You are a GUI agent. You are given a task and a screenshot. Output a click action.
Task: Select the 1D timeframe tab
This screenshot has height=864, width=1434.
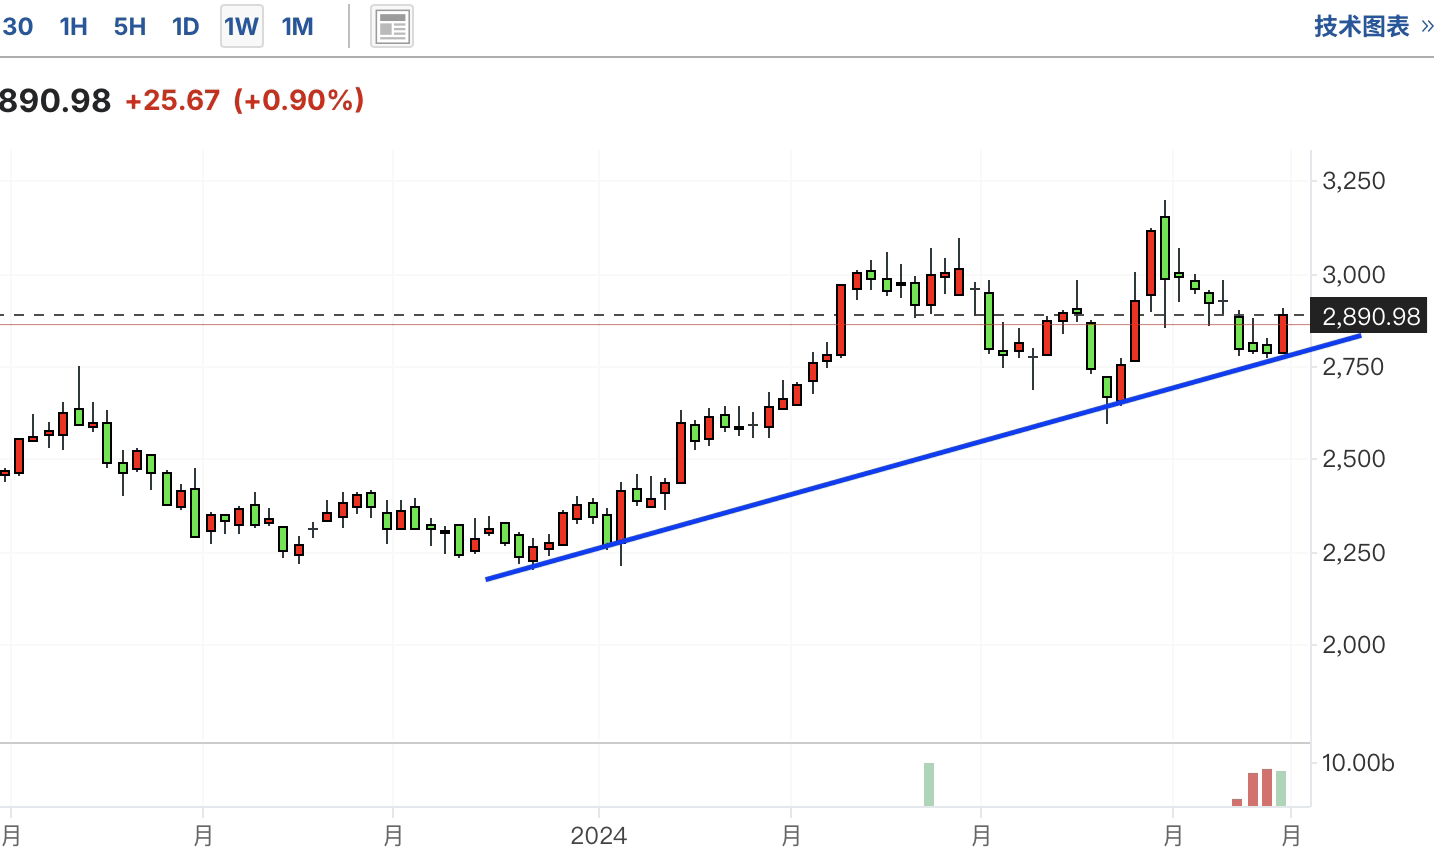(x=186, y=27)
